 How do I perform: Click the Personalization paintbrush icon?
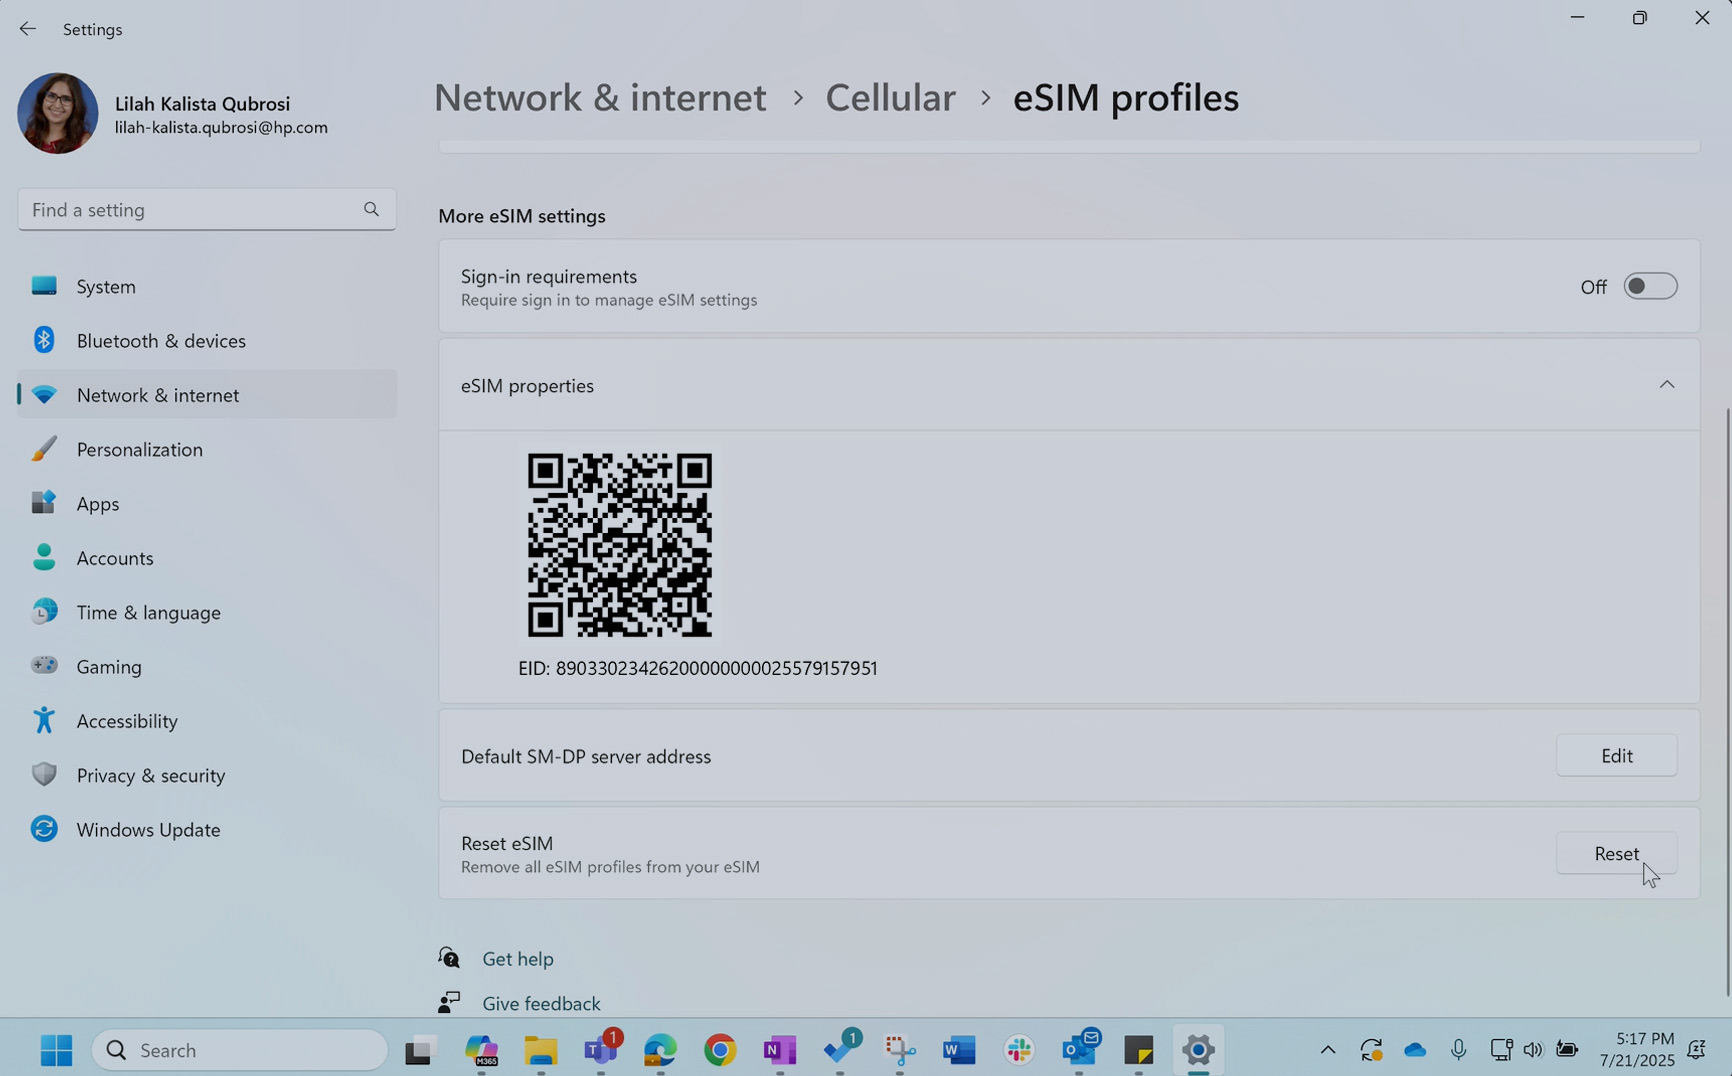(x=44, y=449)
